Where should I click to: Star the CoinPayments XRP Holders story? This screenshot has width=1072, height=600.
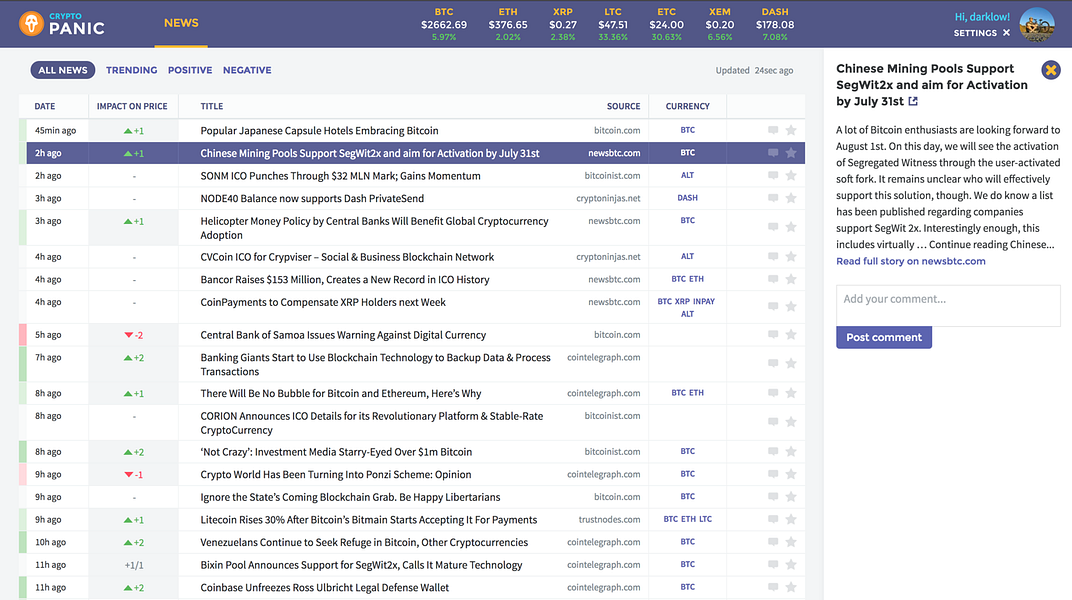point(791,307)
